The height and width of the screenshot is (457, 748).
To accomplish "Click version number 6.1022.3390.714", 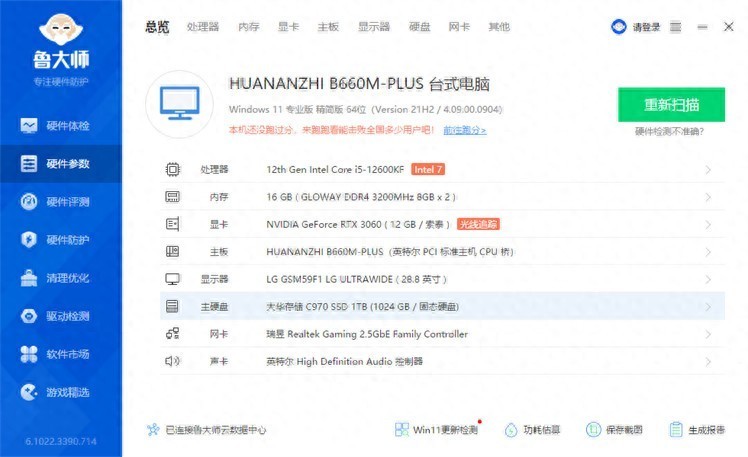I will (61, 441).
